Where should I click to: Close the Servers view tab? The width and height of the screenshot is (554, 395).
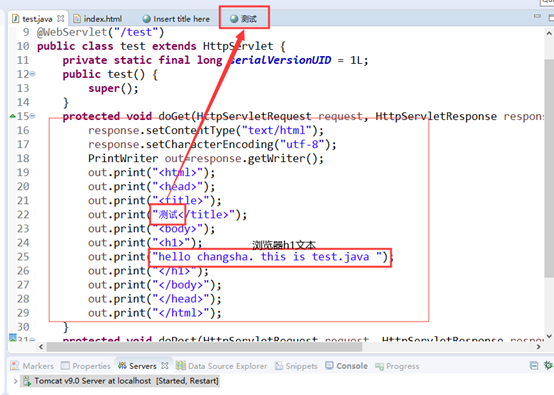point(165,366)
